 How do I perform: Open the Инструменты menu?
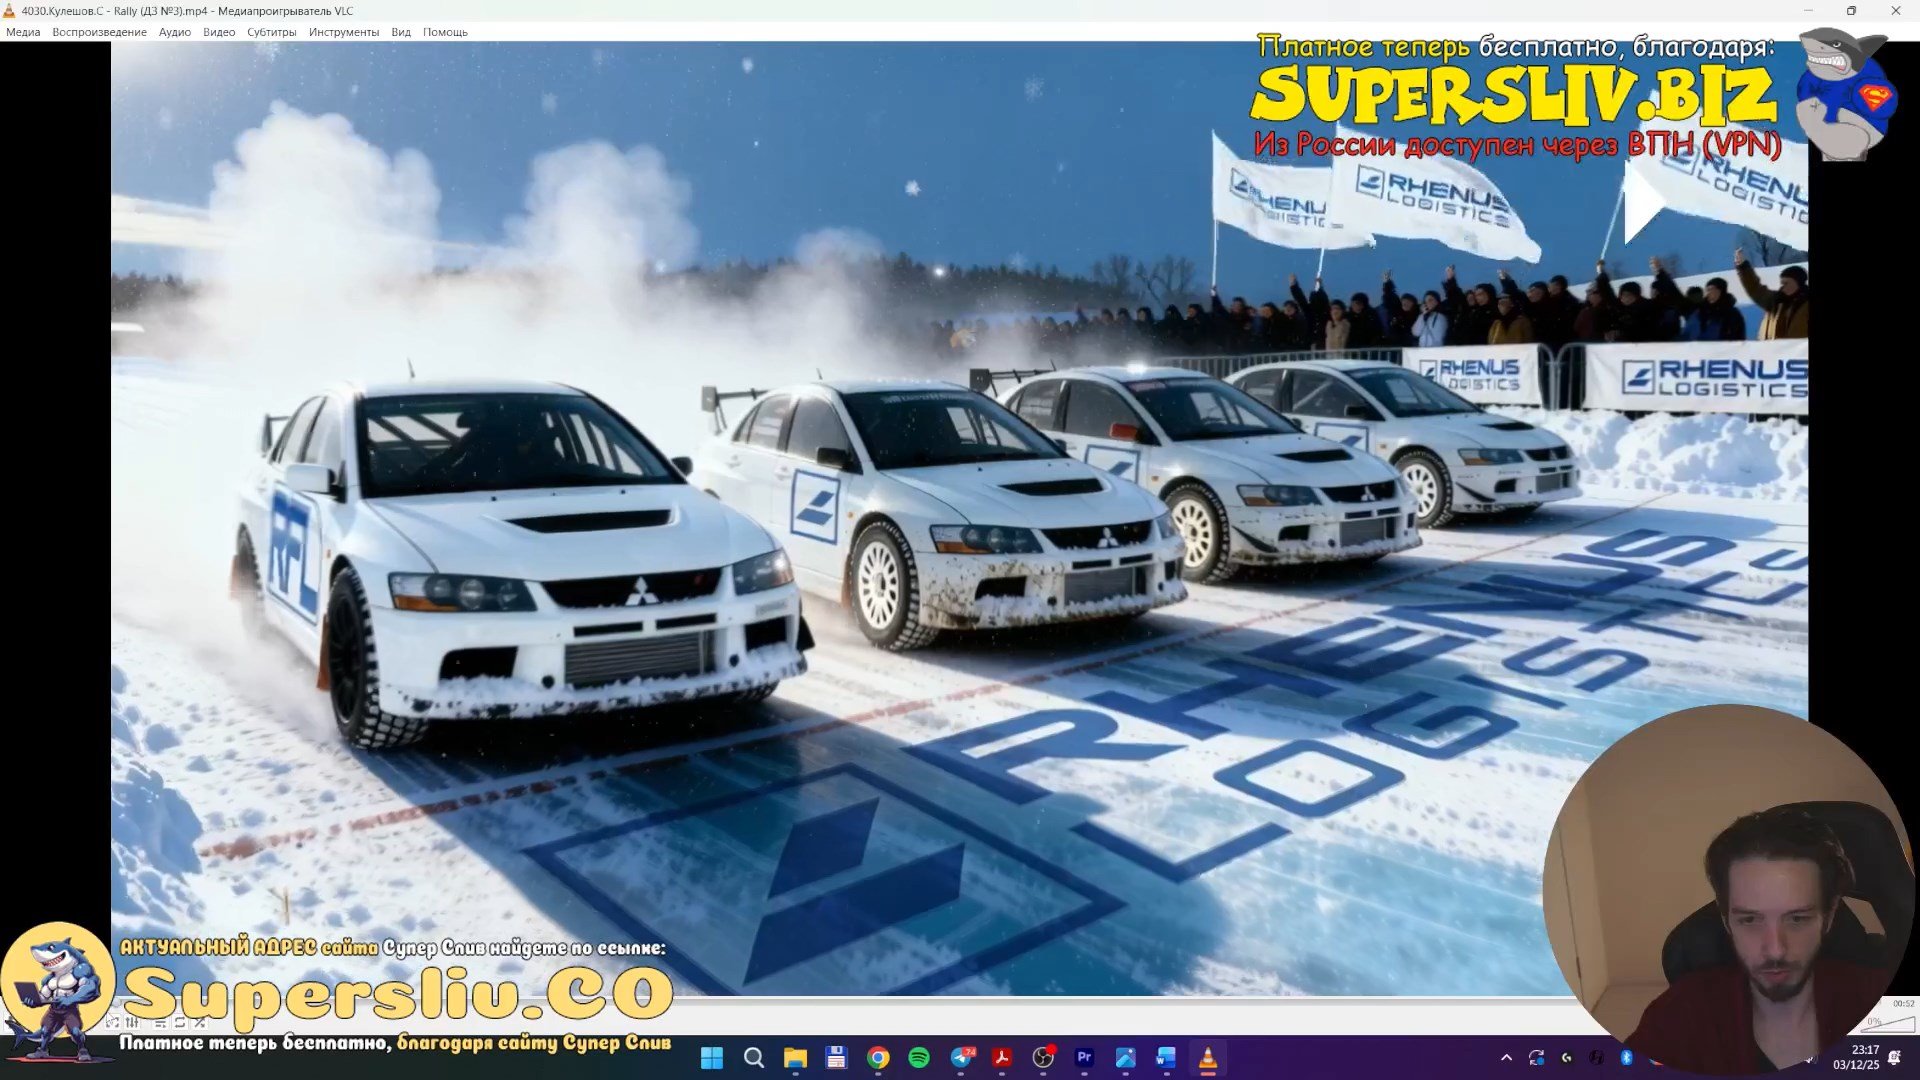pos(344,32)
